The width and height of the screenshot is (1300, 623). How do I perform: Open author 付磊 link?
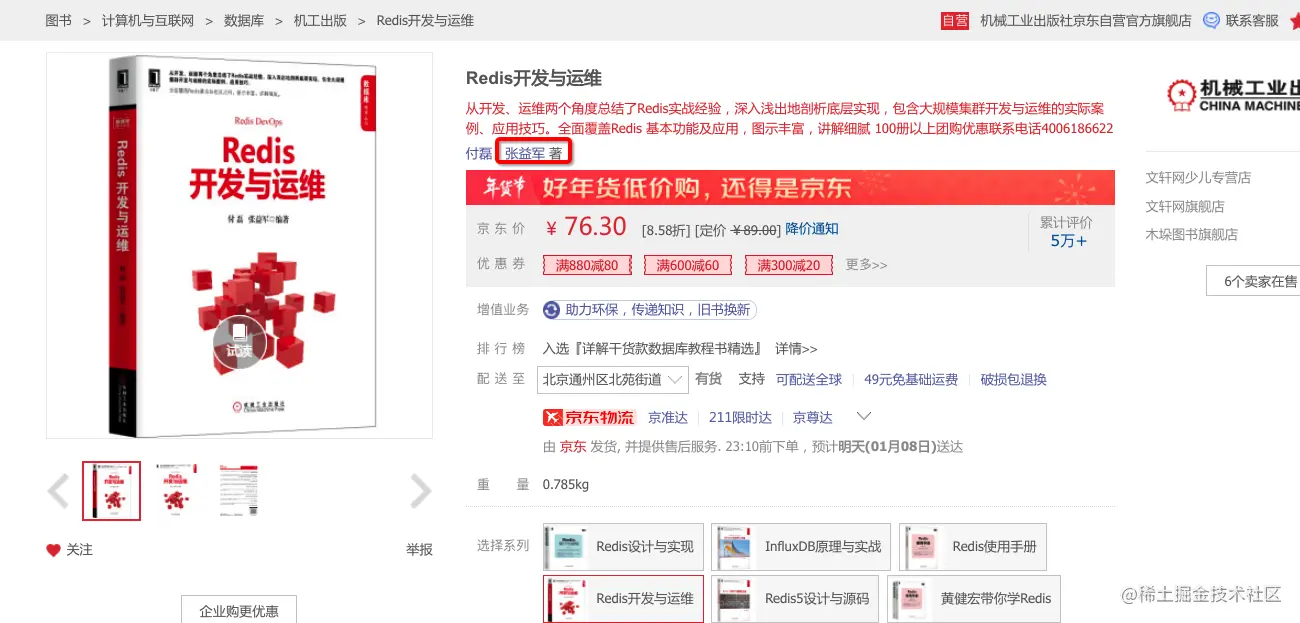pos(479,153)
